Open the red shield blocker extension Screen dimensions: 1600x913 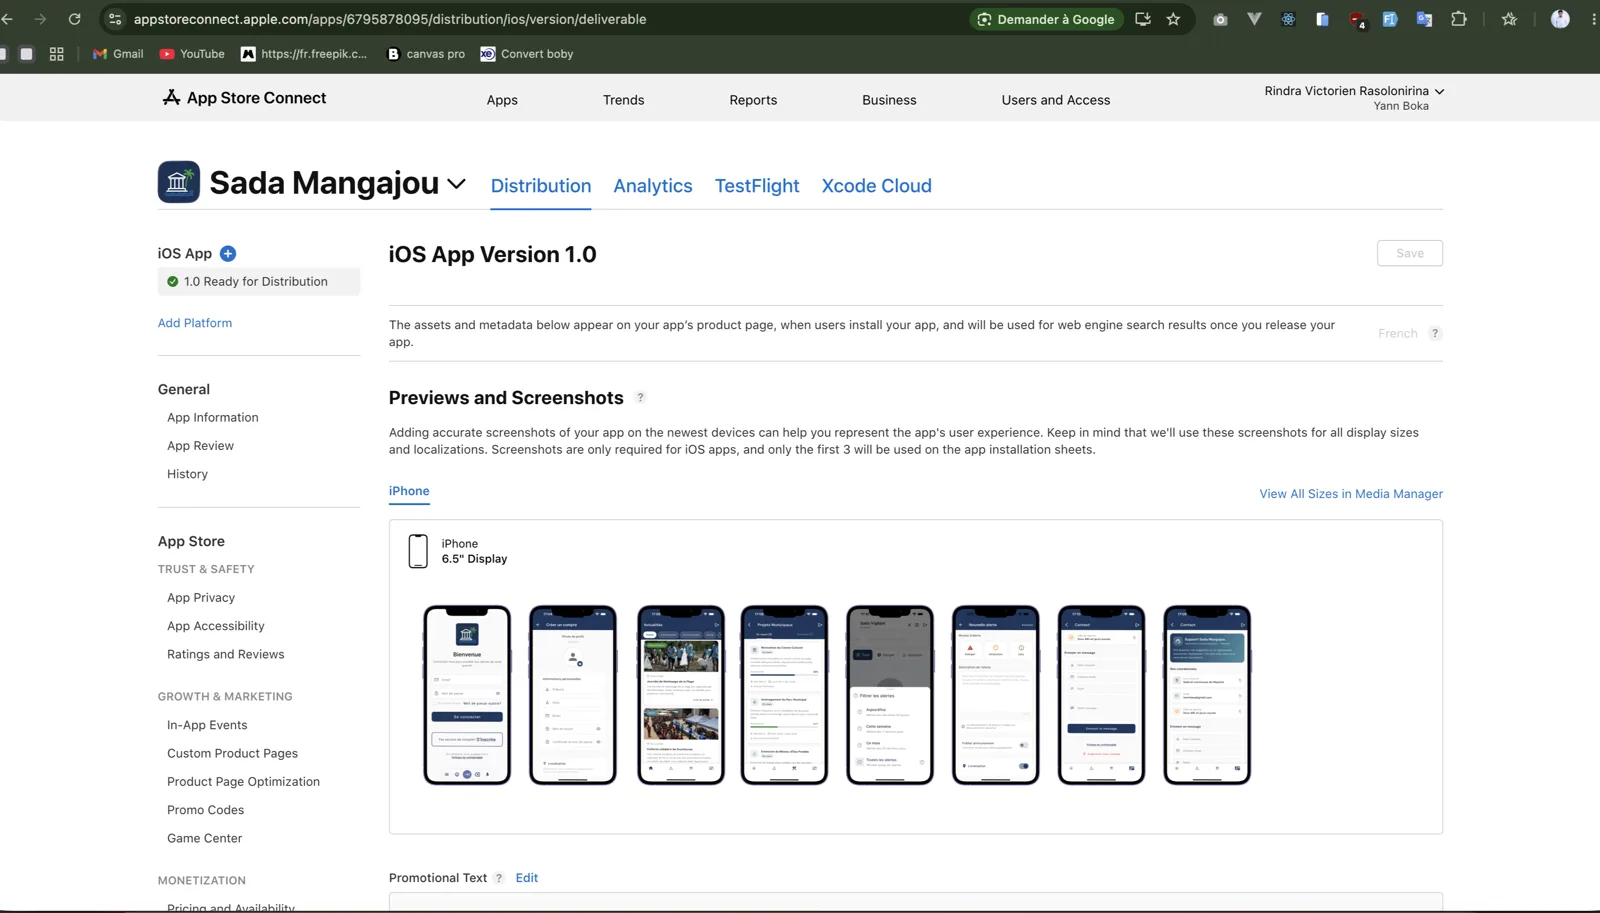click(1357, 20)
